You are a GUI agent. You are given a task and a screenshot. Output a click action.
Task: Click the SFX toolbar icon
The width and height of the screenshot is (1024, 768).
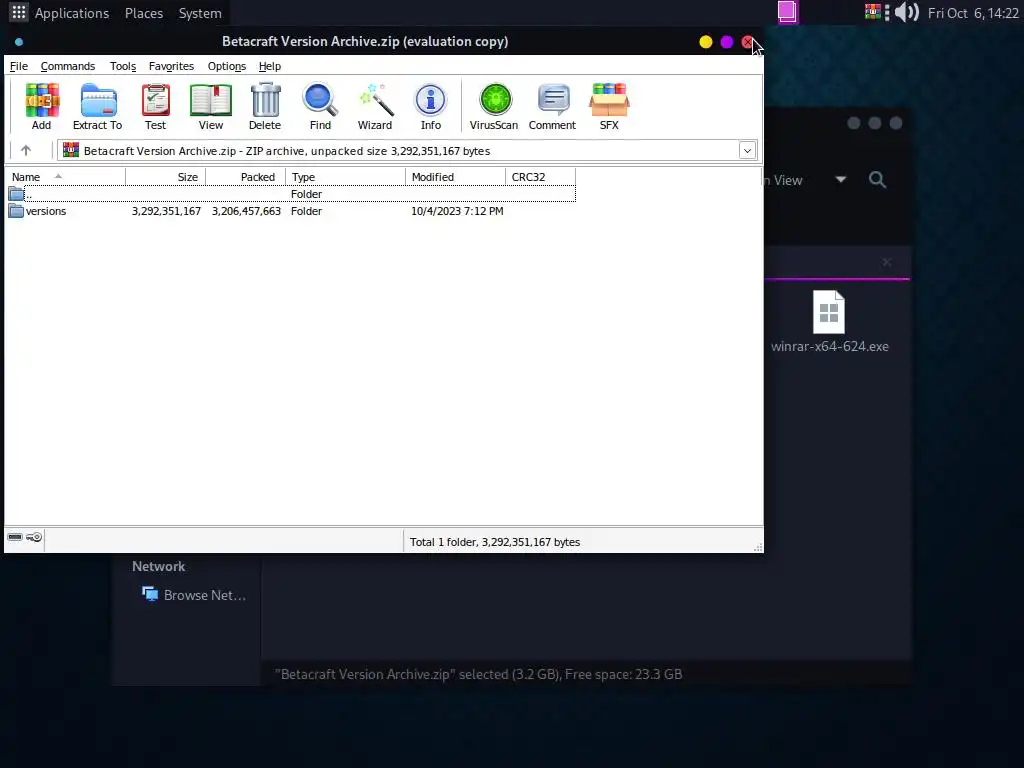[x=609, y=106]
